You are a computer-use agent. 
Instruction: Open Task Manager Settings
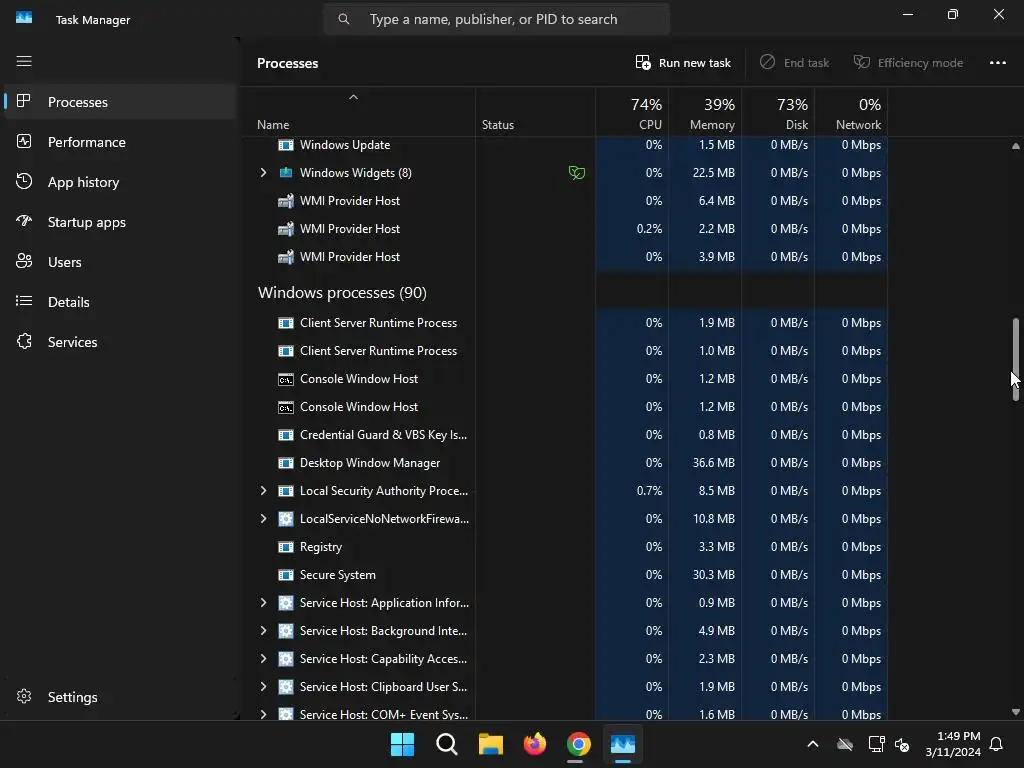coord(120,697)
